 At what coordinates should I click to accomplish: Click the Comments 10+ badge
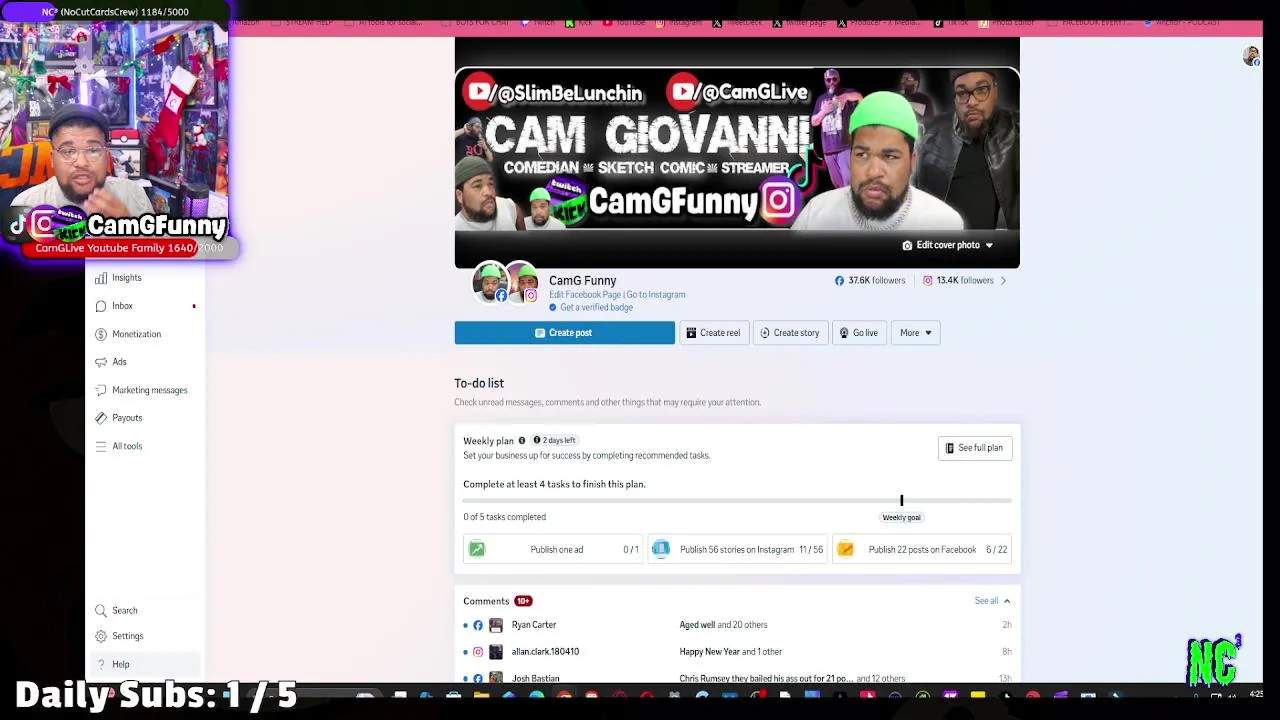pos(523,601)
